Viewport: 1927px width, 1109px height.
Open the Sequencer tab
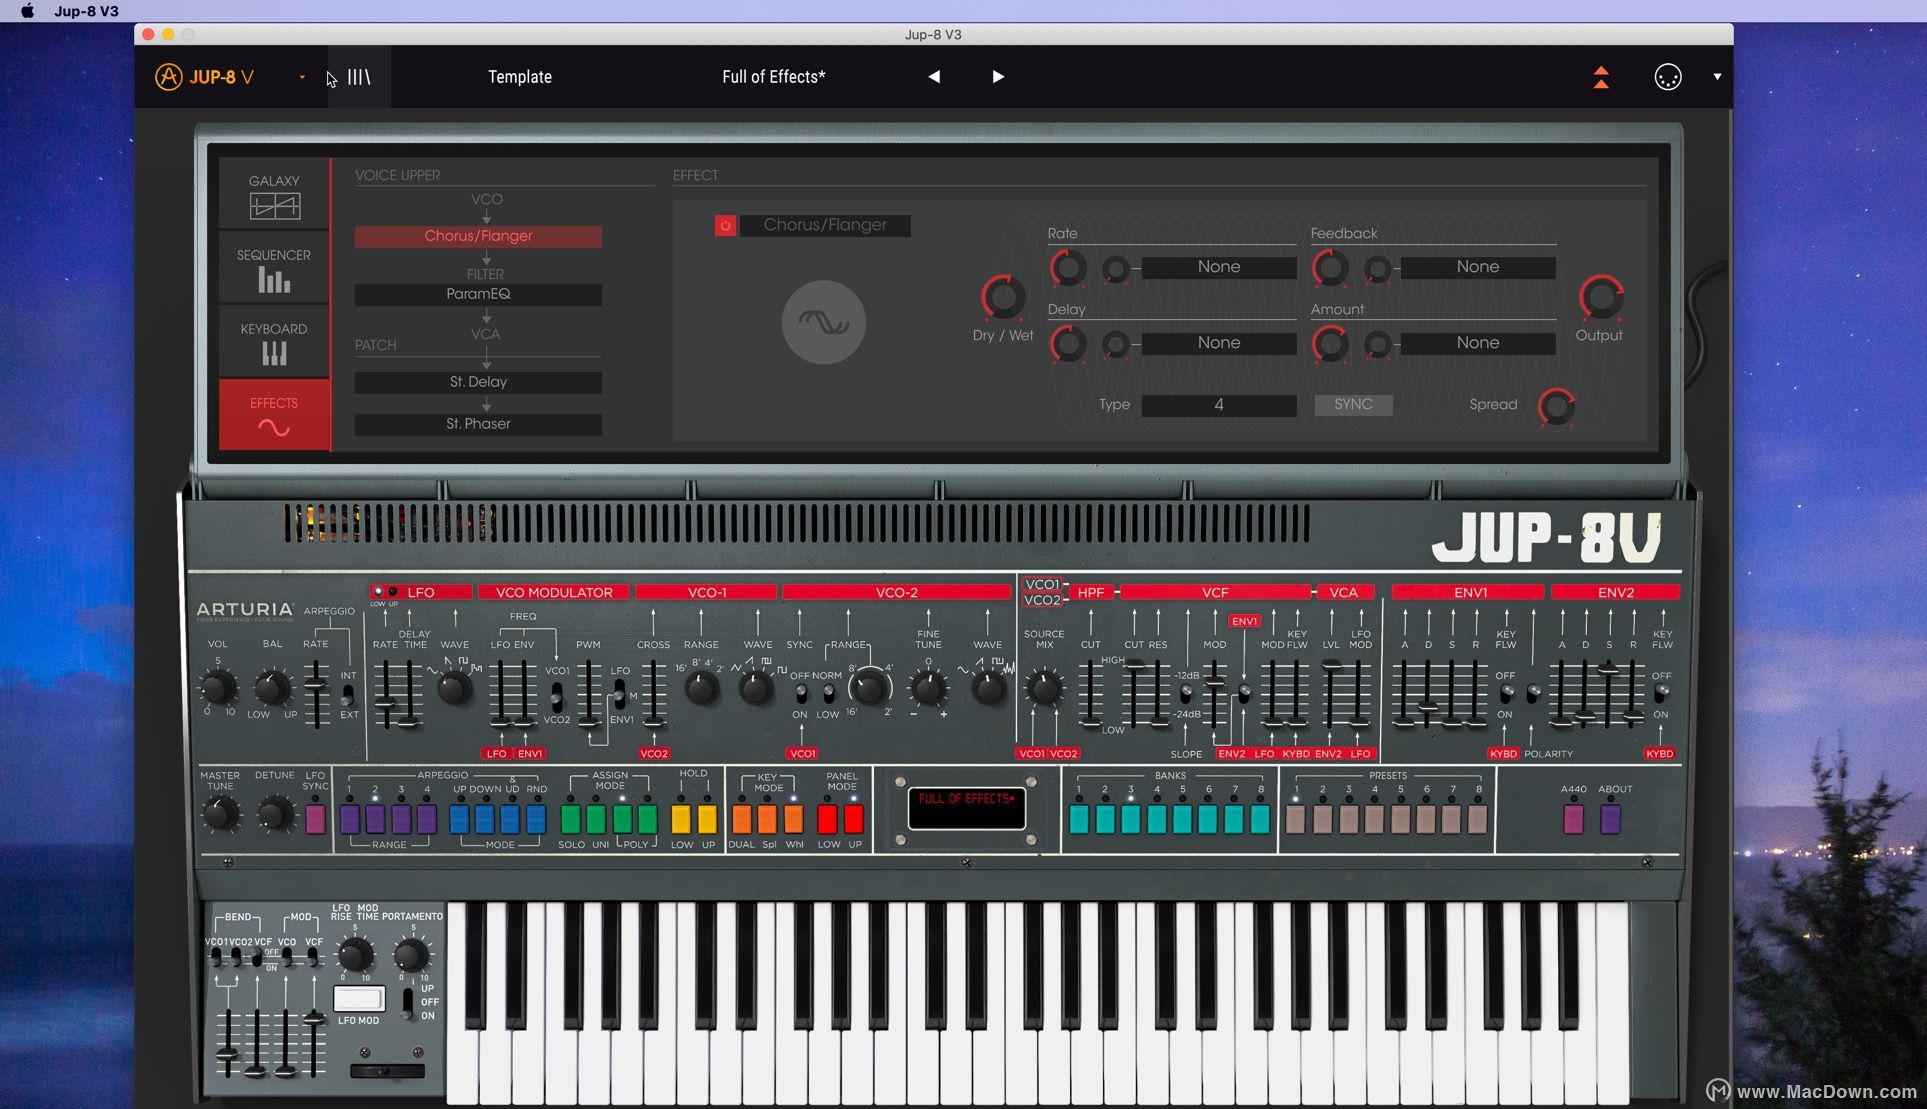coord(274,268)
